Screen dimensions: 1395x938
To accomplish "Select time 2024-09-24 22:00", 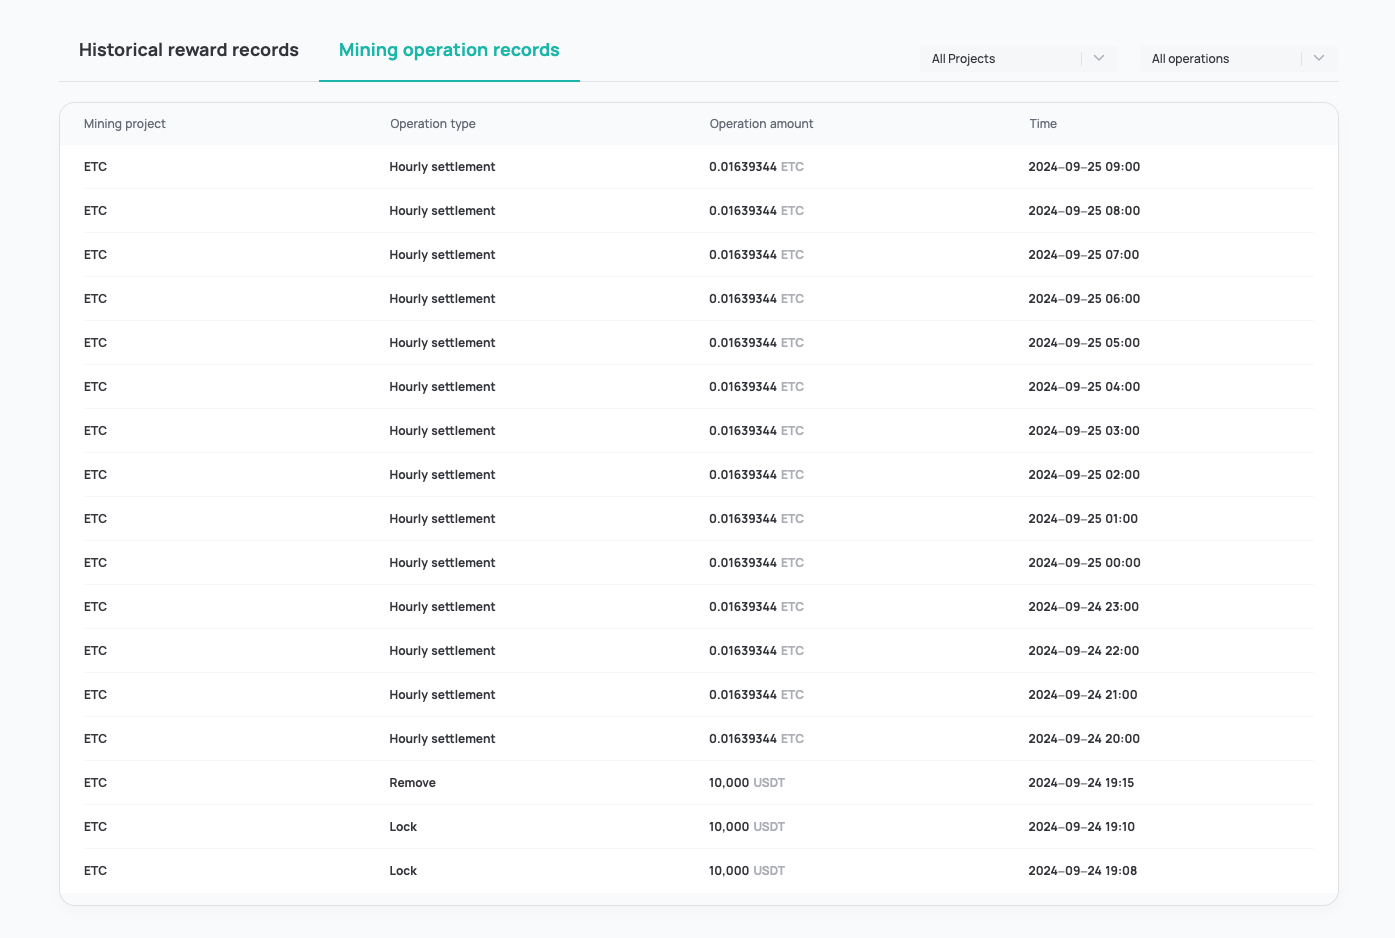I will (1084, 651).
